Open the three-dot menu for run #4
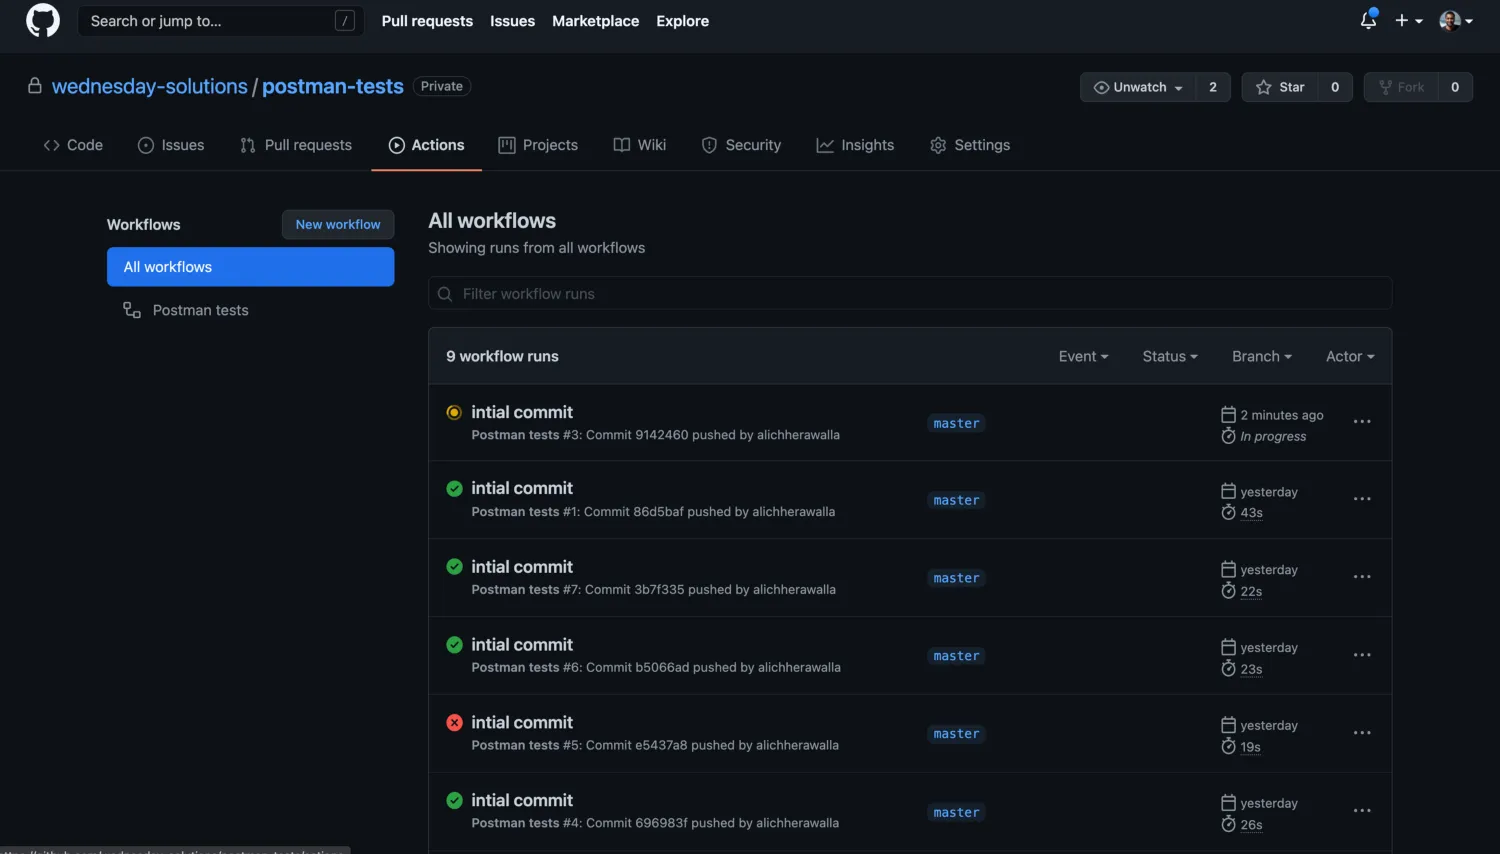This screenshot has height=854, width=1500. [x=1362, y=811]
